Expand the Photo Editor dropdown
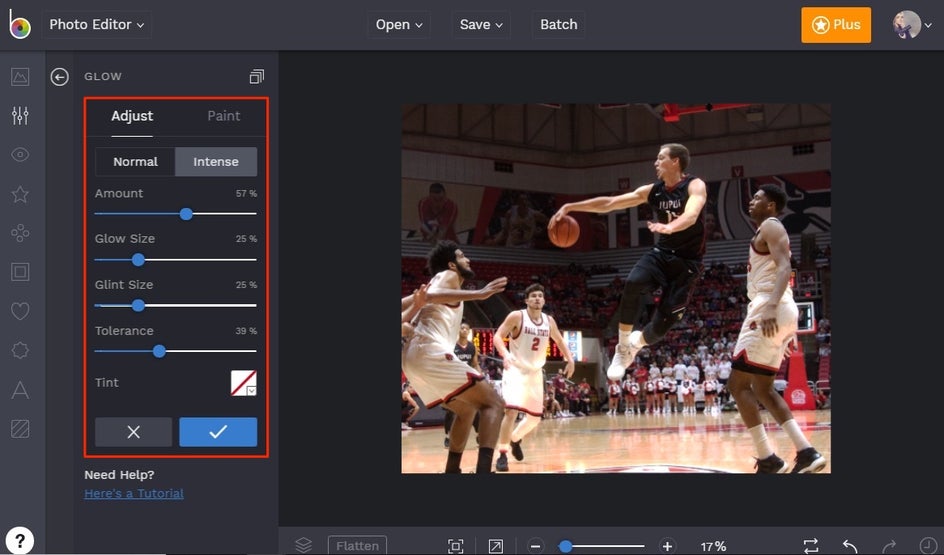Viewport: 944px width, 555px height. tap(96, 25)
